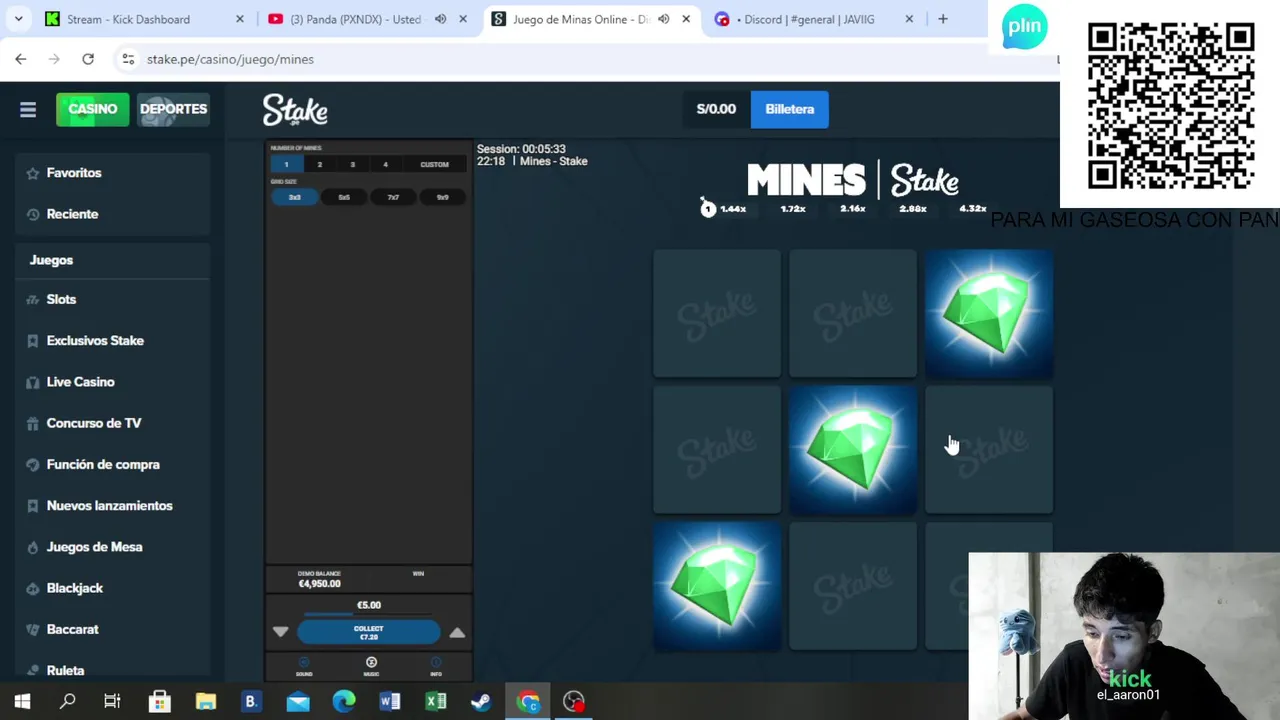Click the Juegos de Mesa icon
Viewport: 1280px width, 720px height.
(33, 547)
